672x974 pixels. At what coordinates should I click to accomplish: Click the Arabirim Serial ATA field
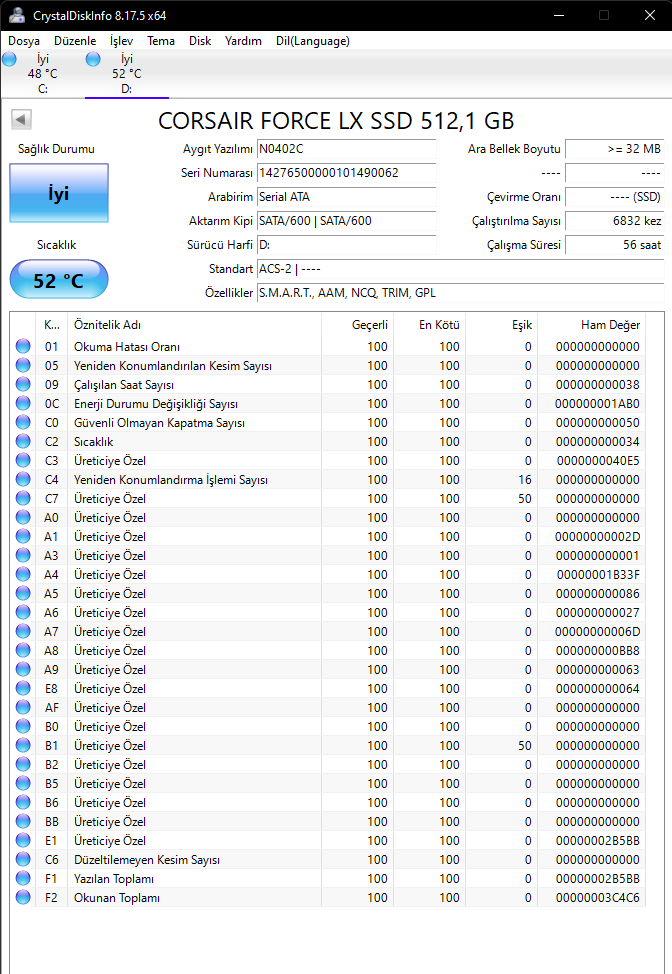(x=347, y=197)
